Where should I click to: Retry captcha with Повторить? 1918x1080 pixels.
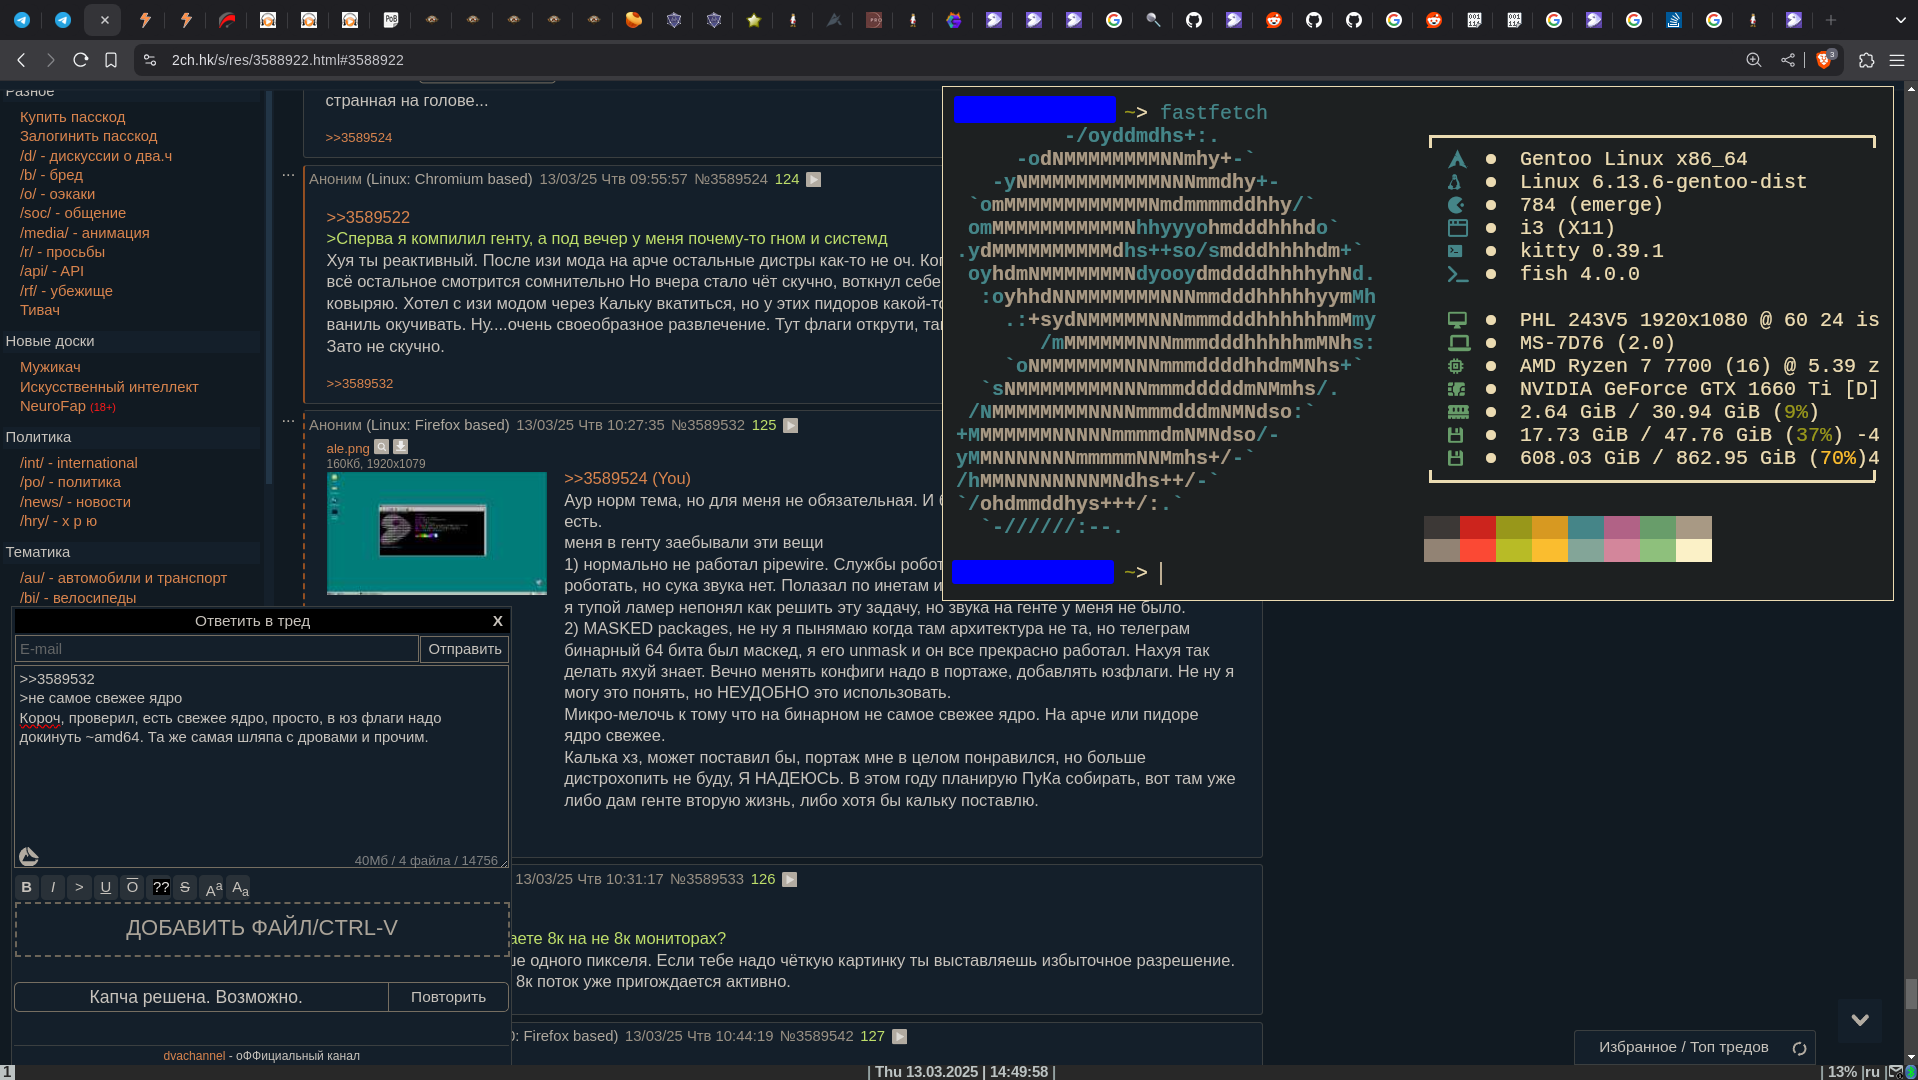(448, 997)
